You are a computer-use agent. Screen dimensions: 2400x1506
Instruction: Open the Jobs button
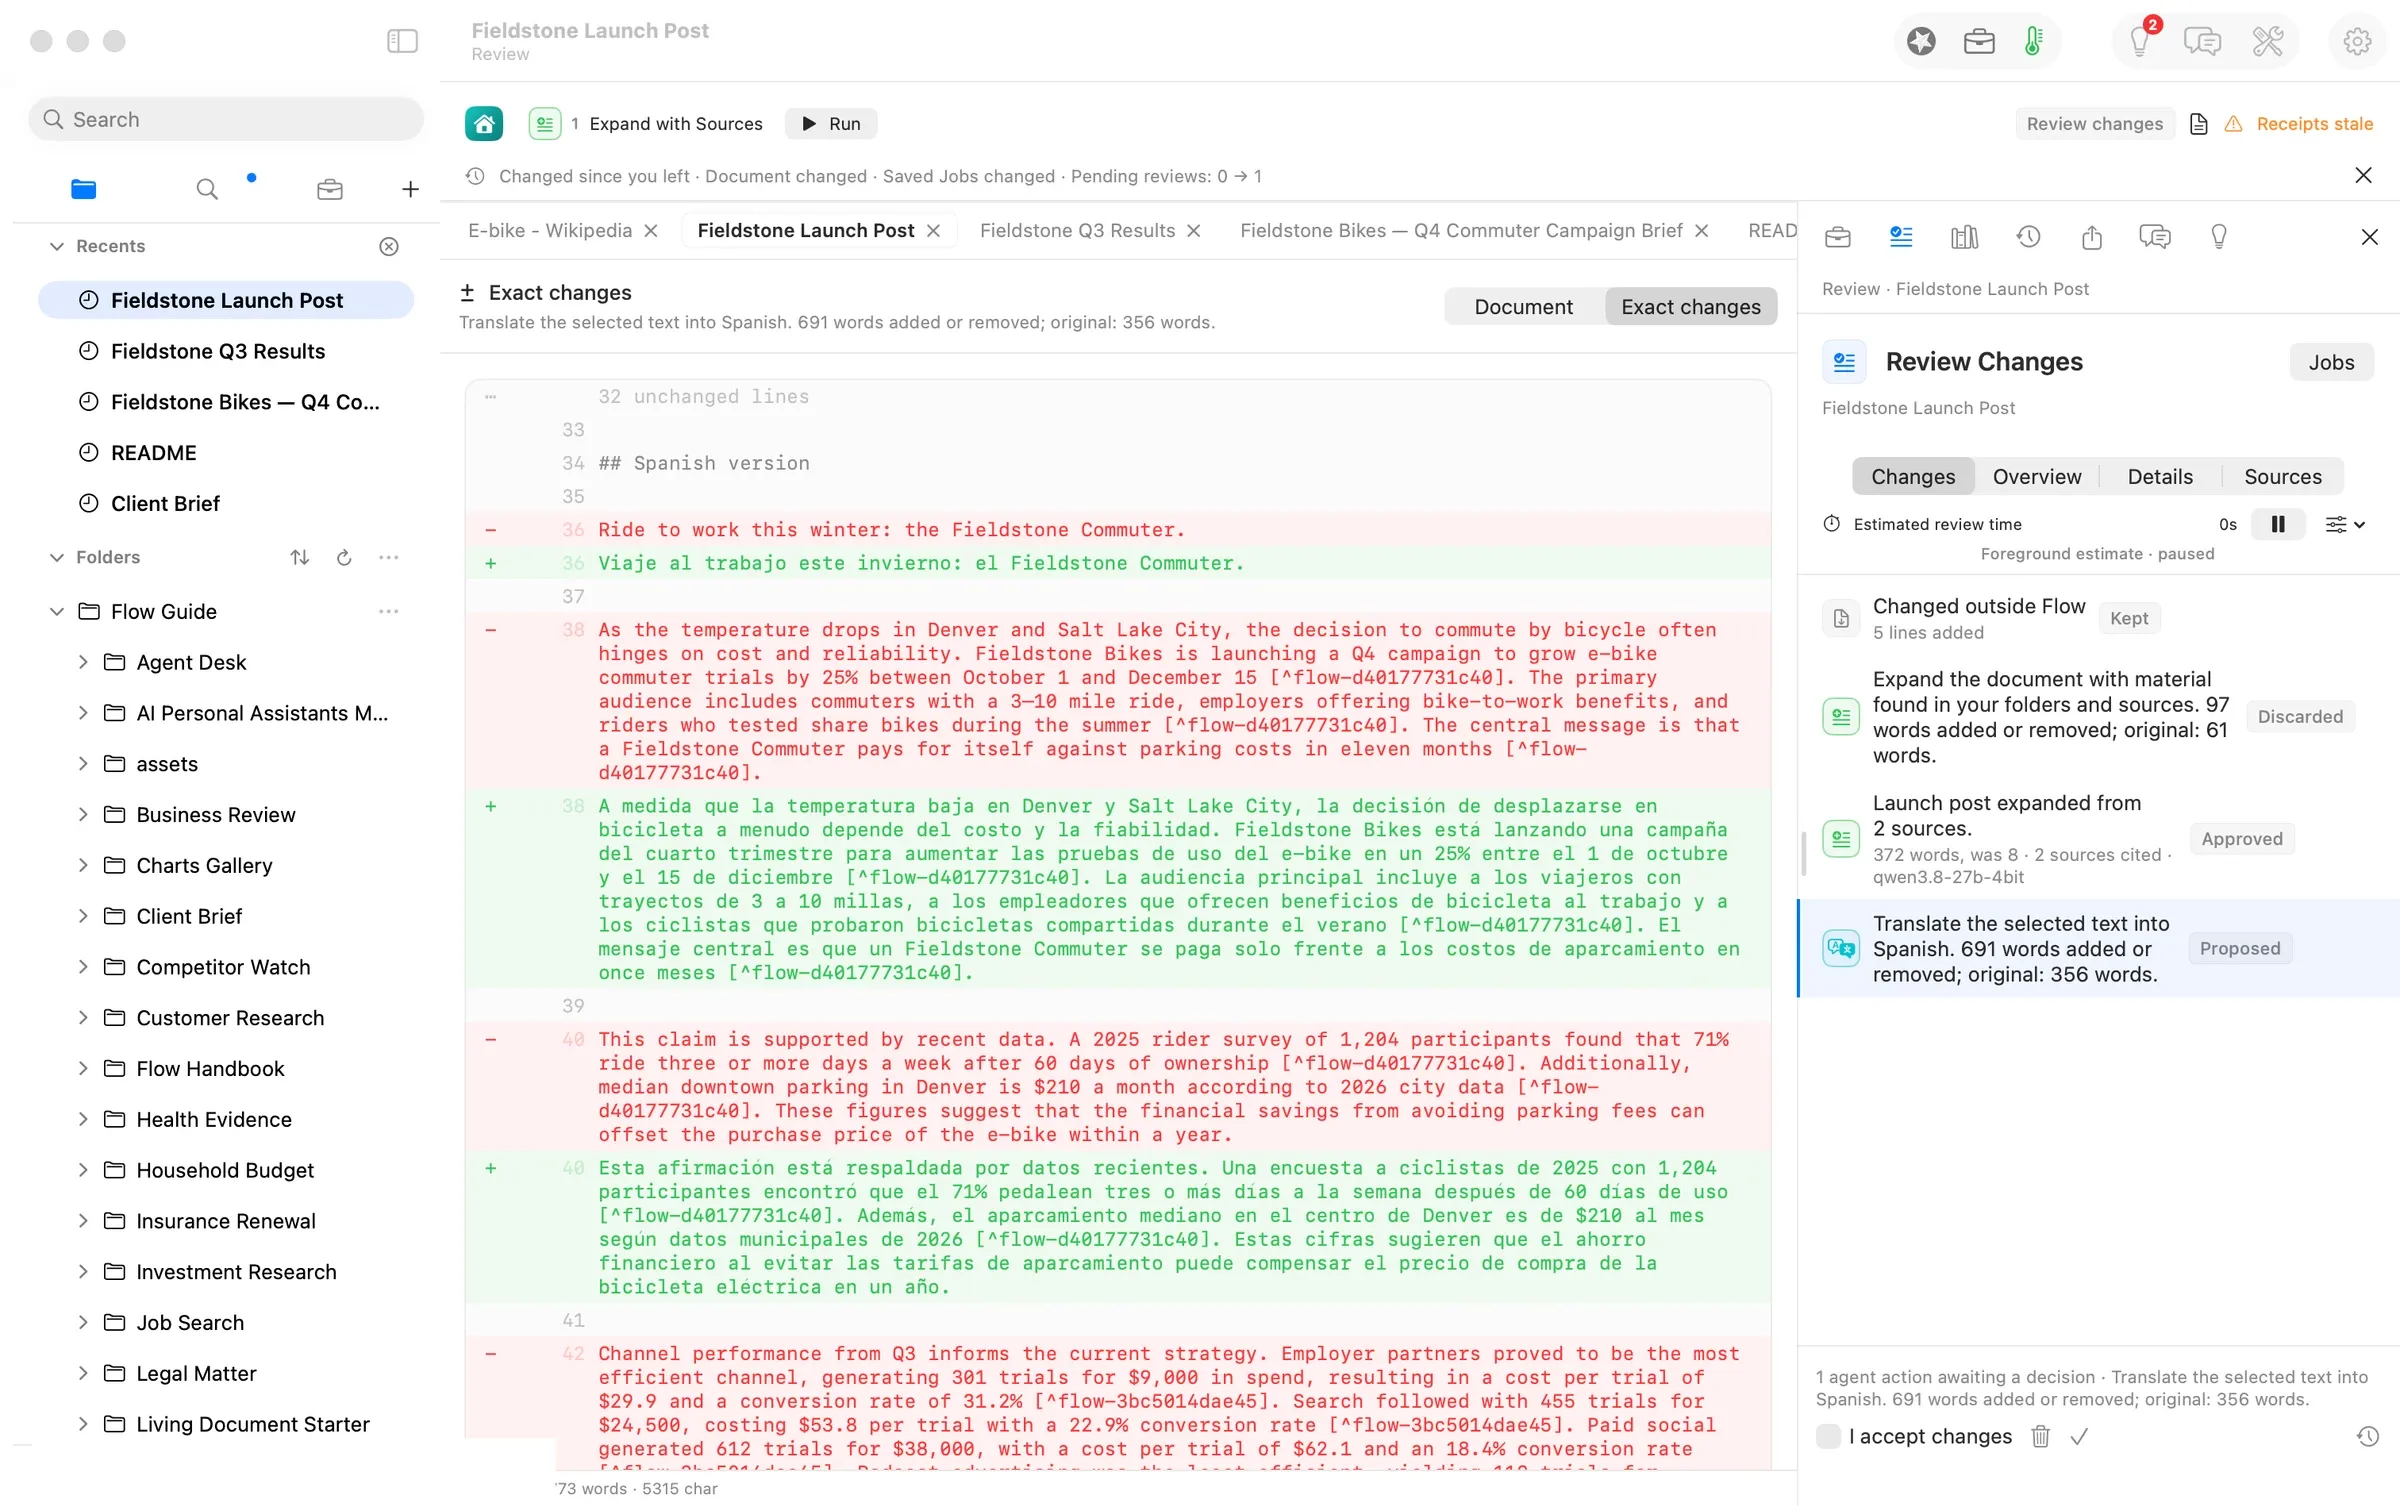point(2331,363)
